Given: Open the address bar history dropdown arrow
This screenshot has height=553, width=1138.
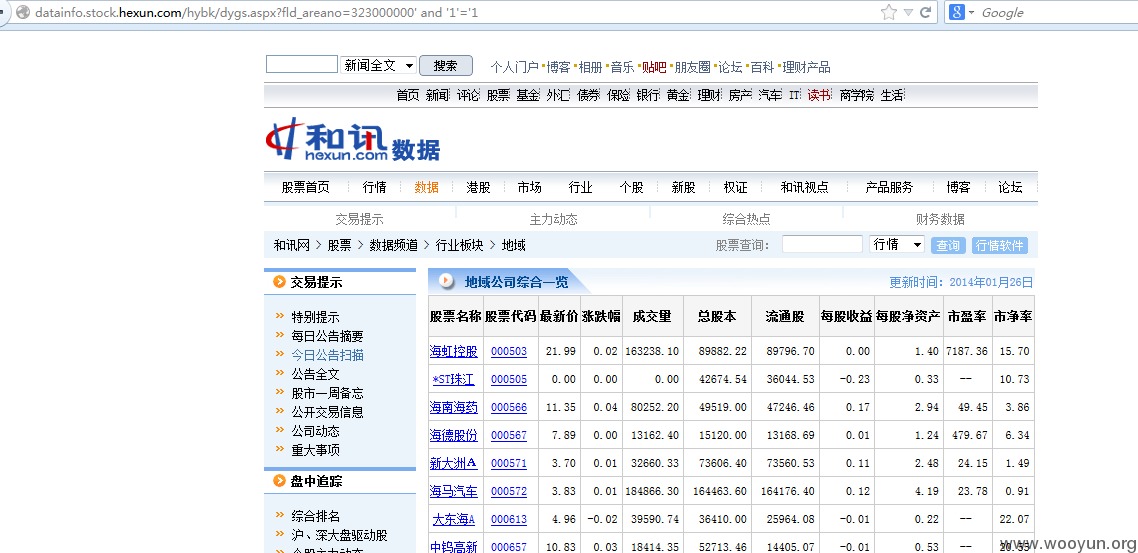Looking at the screenshot, I should 908,13.
